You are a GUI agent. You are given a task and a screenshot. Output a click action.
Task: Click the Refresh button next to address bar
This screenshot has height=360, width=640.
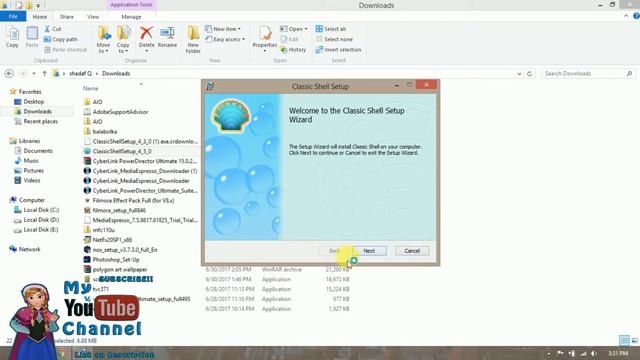529,73
